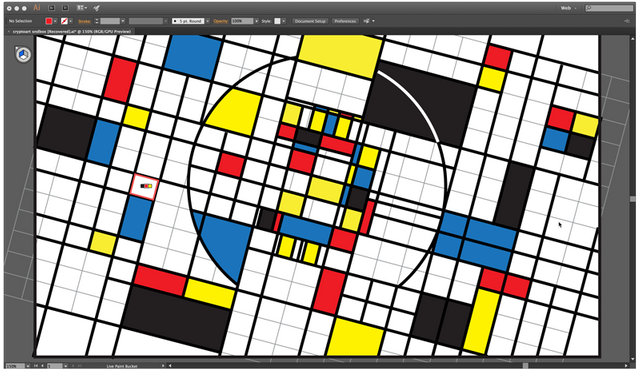This screenshot has height=373, width=640.
Task: Open the Opacity panel link
Action: 220,21
